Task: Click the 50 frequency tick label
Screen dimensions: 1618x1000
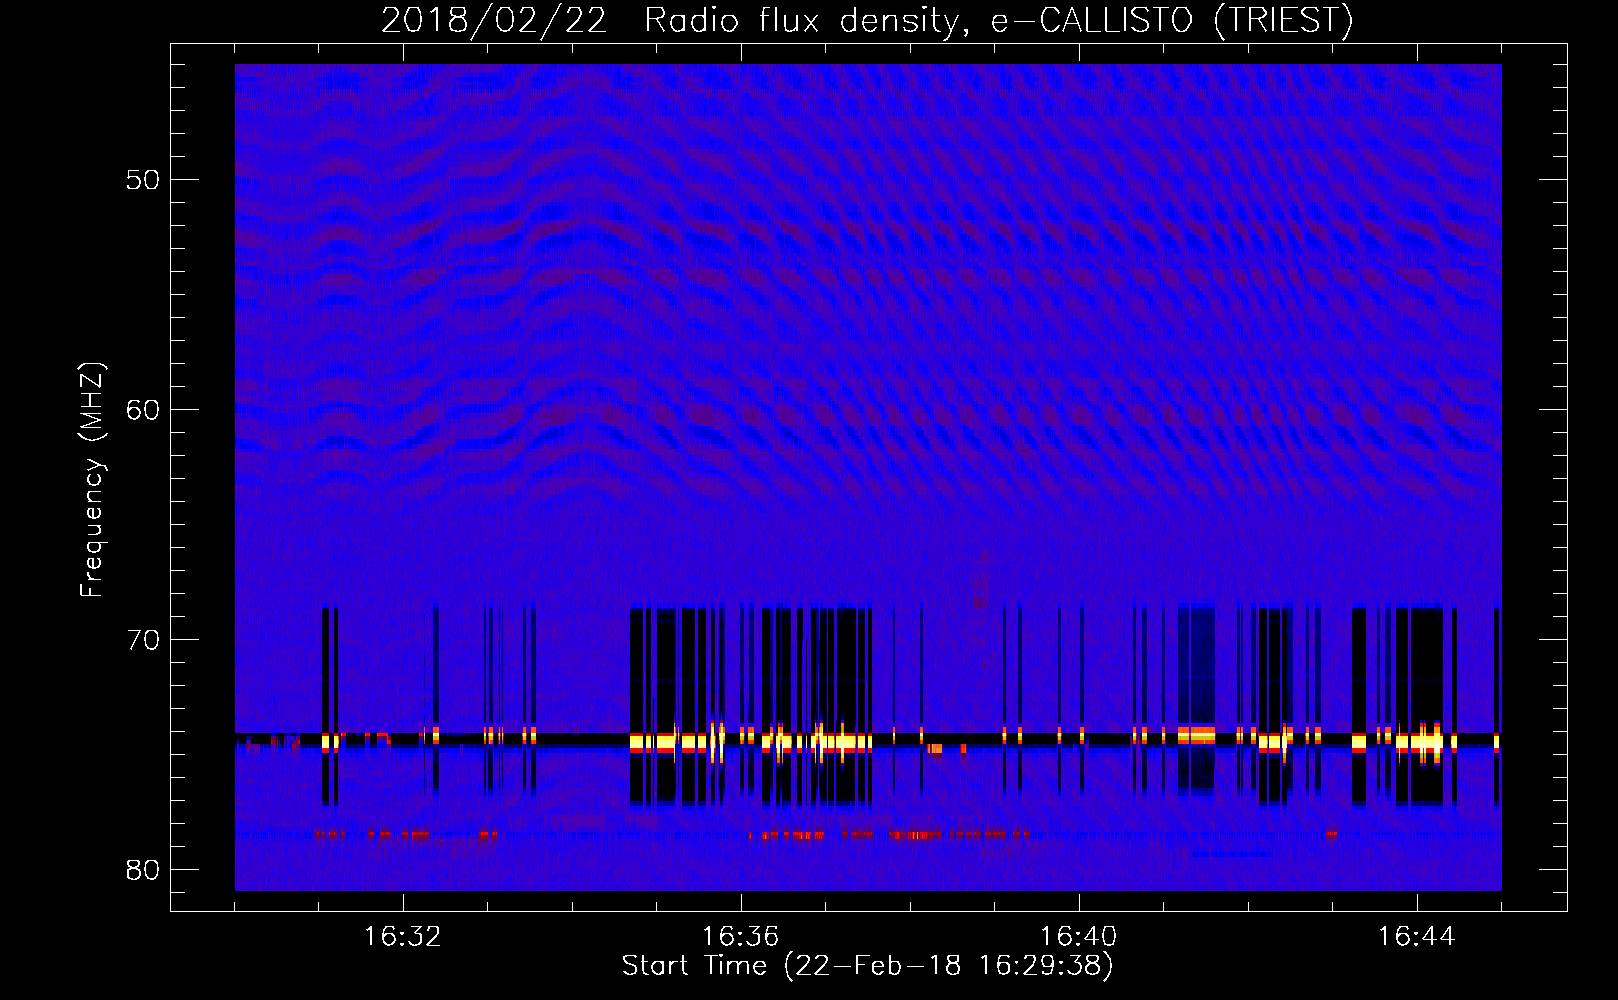Action: coord(143,180)
